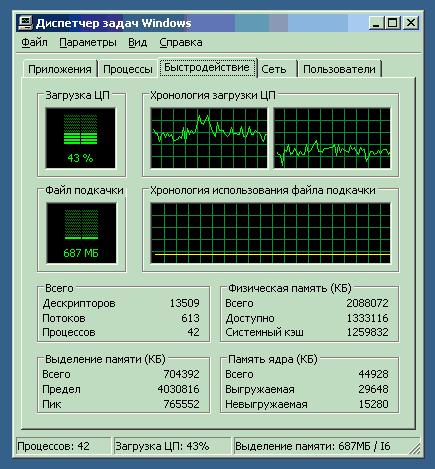The width and height of the screenshot is (435, 469).
Task: Click the Загрузка ЦП 43 % meter
Action: pos(80,138)
